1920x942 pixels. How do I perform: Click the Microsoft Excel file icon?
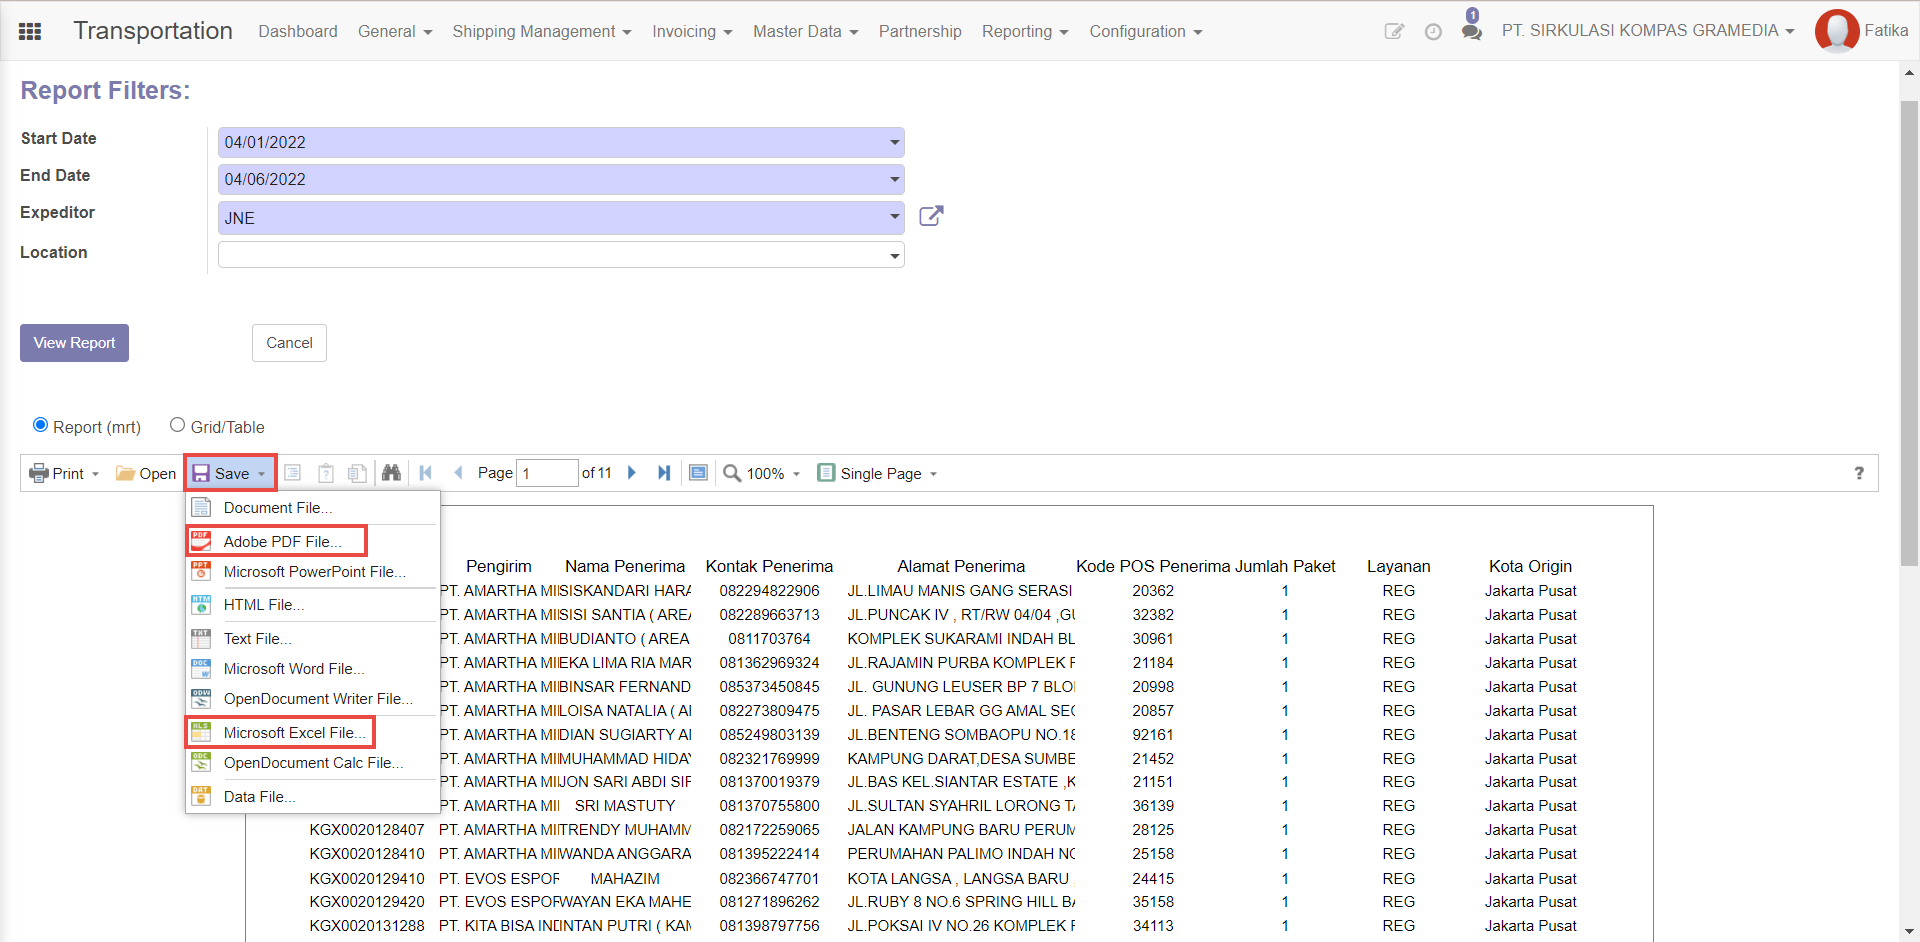point(201,732)
